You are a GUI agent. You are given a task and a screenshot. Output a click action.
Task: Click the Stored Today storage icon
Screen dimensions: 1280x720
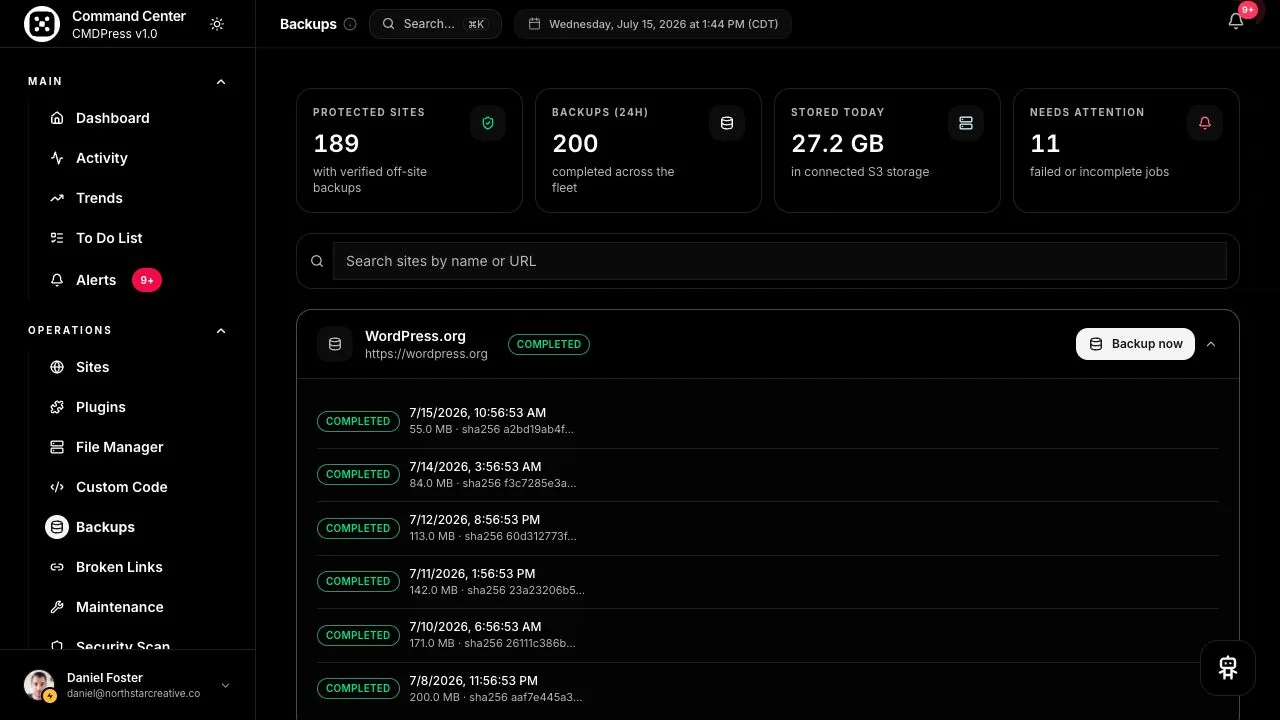click(x=966, y=123)
